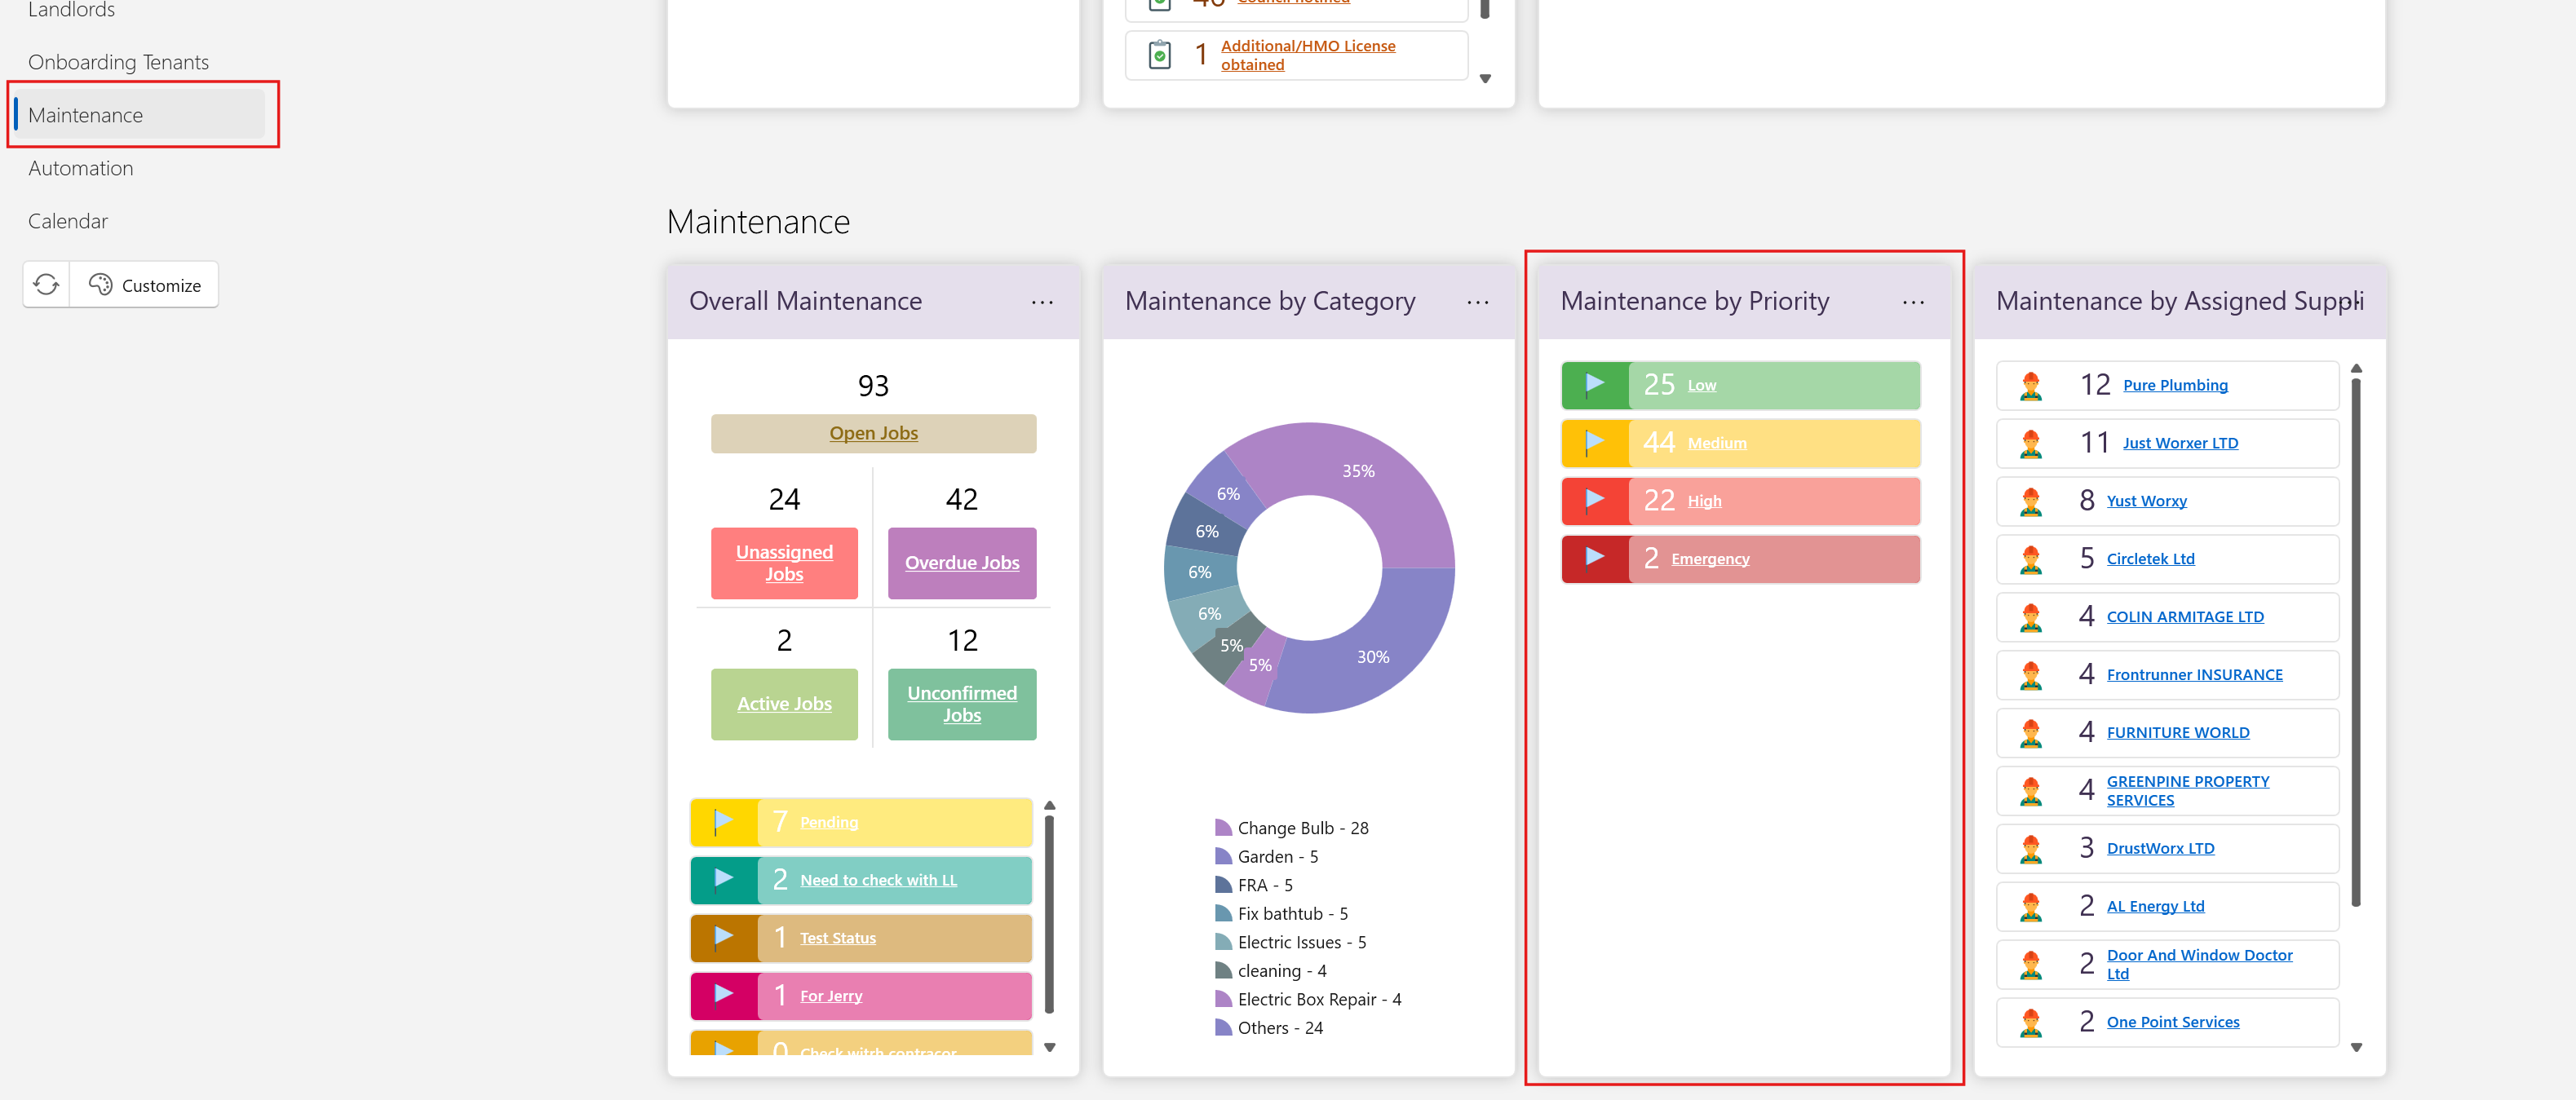Screen dimensions: 2576x1100
Task: Click the Need to check with LL teal flag
Action: [723, 879]
